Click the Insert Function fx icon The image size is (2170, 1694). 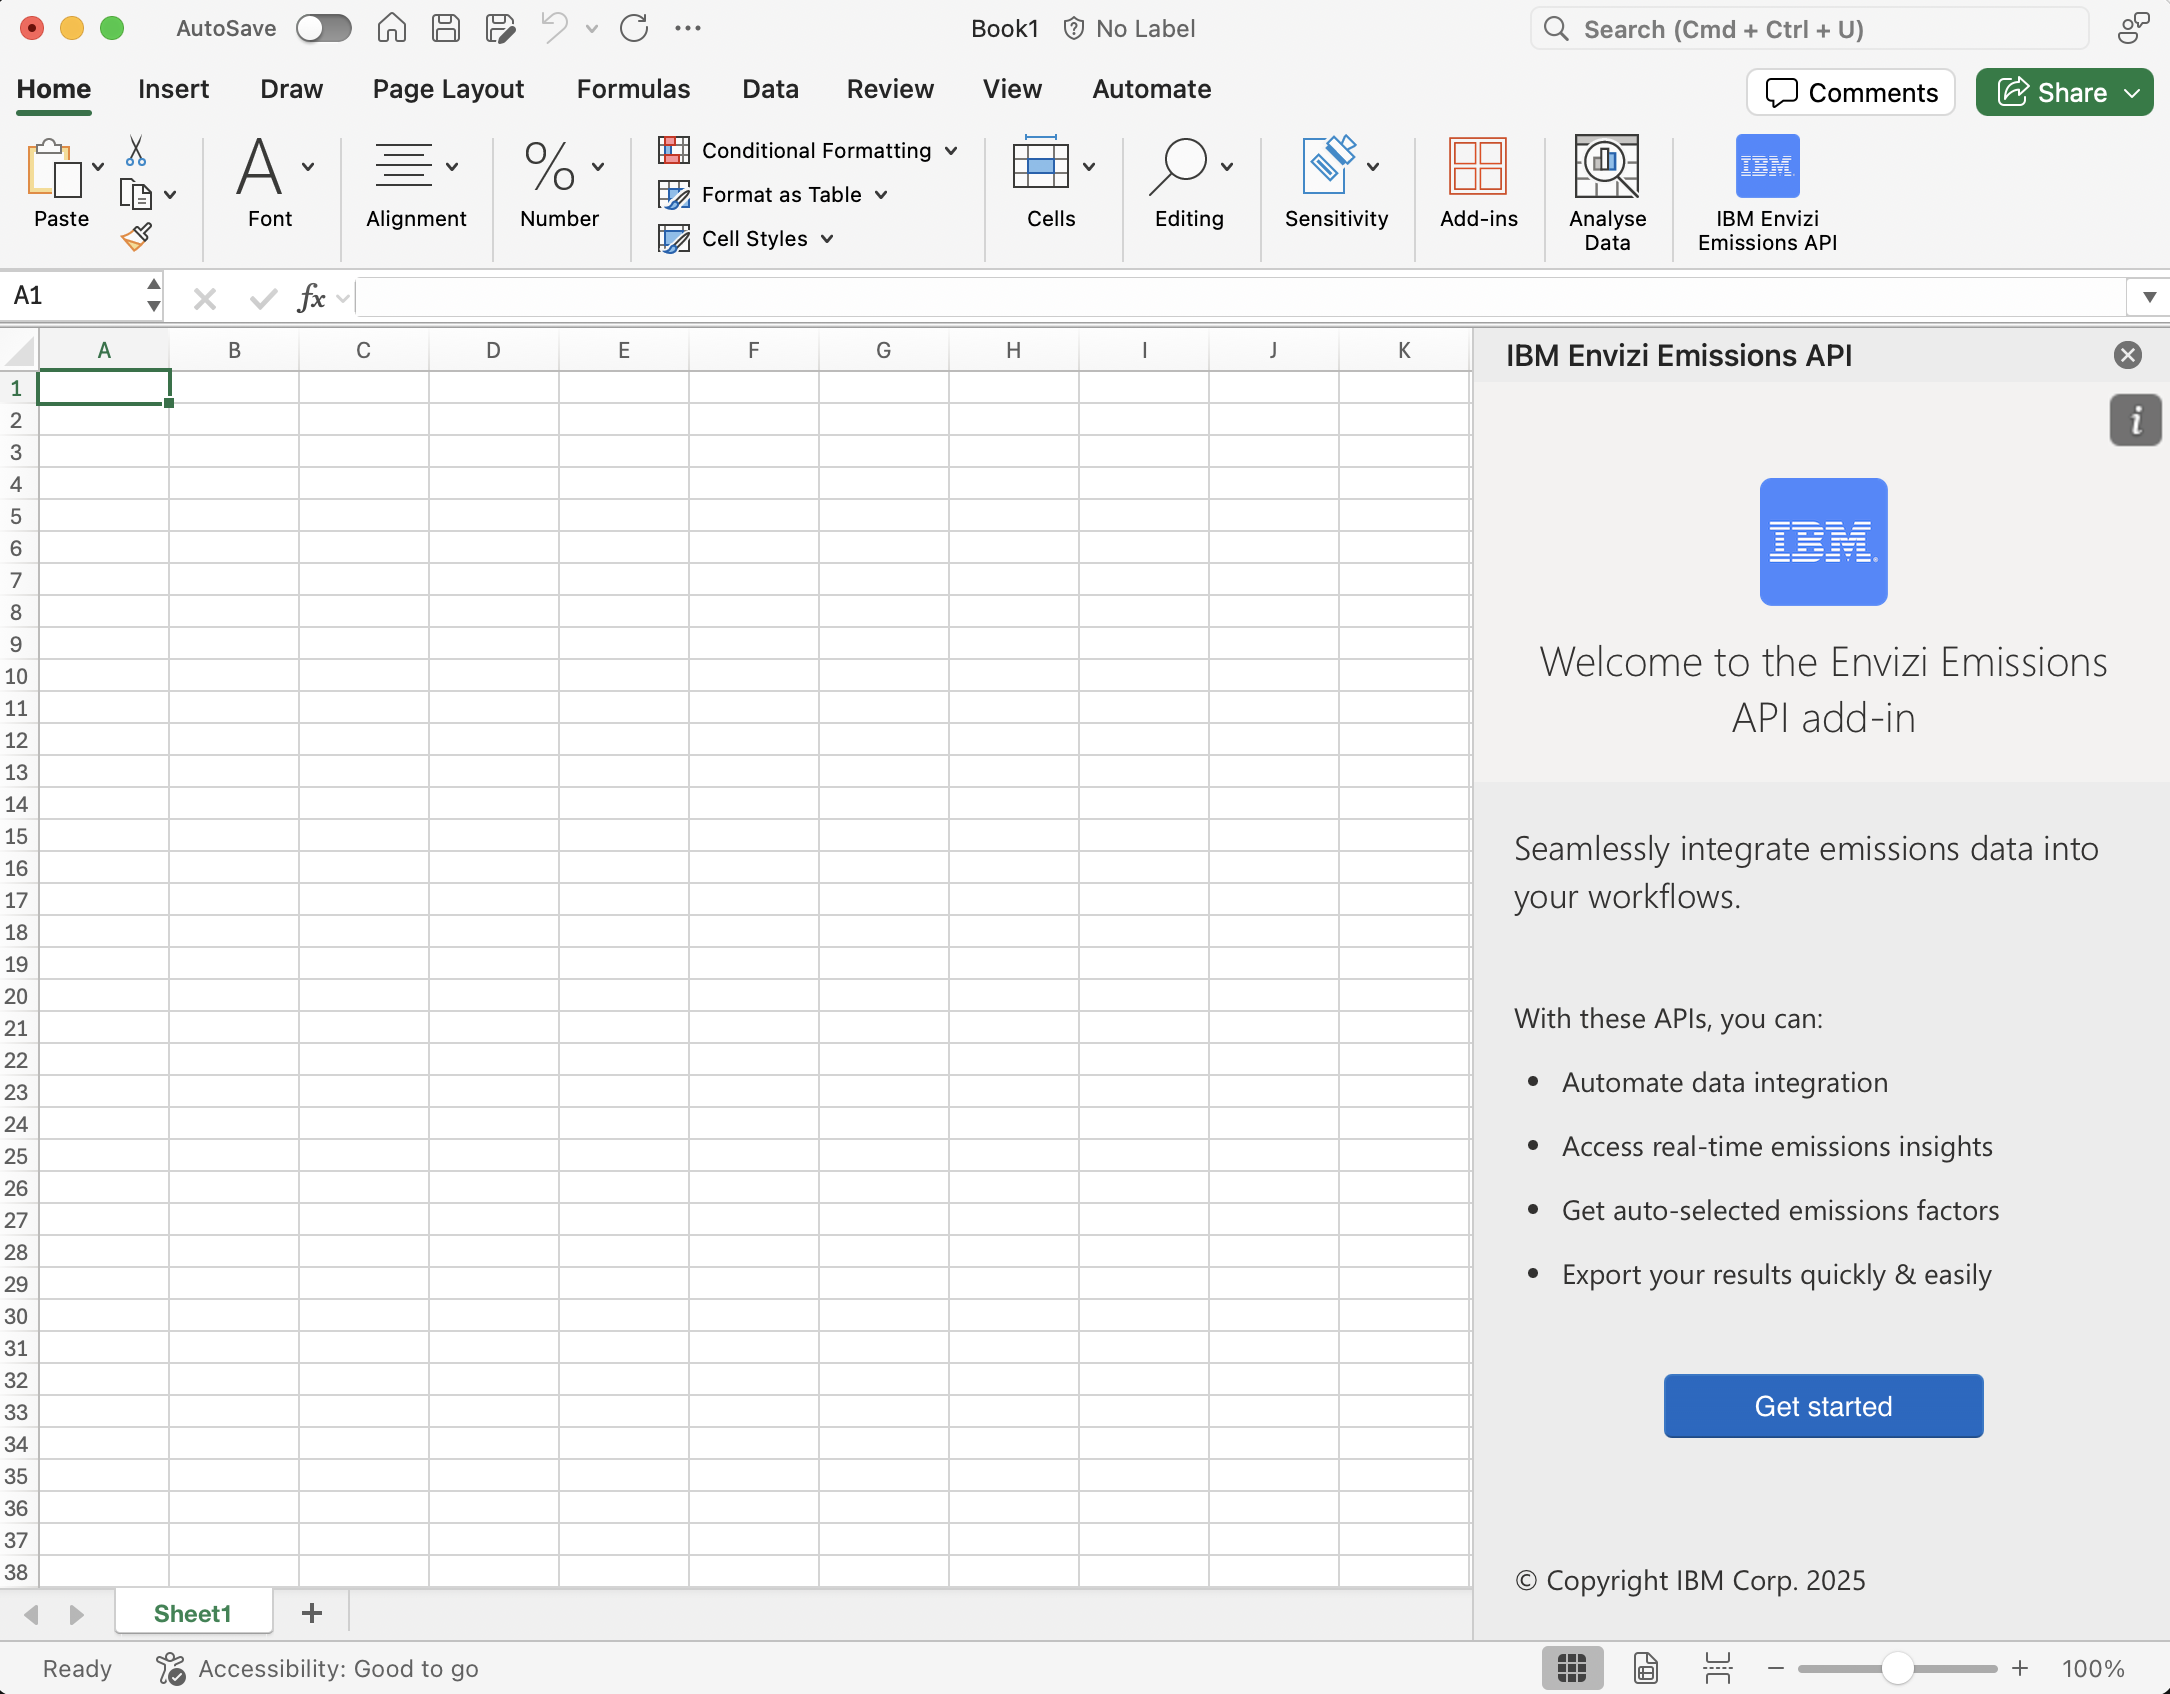(x=311, y=297)
